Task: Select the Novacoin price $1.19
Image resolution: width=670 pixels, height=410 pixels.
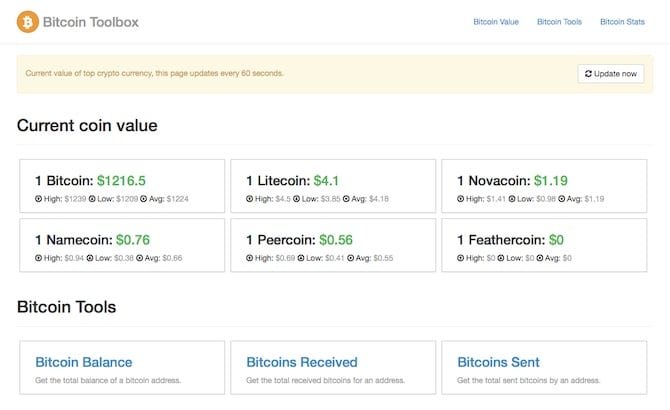Action: tap(551, 181)
